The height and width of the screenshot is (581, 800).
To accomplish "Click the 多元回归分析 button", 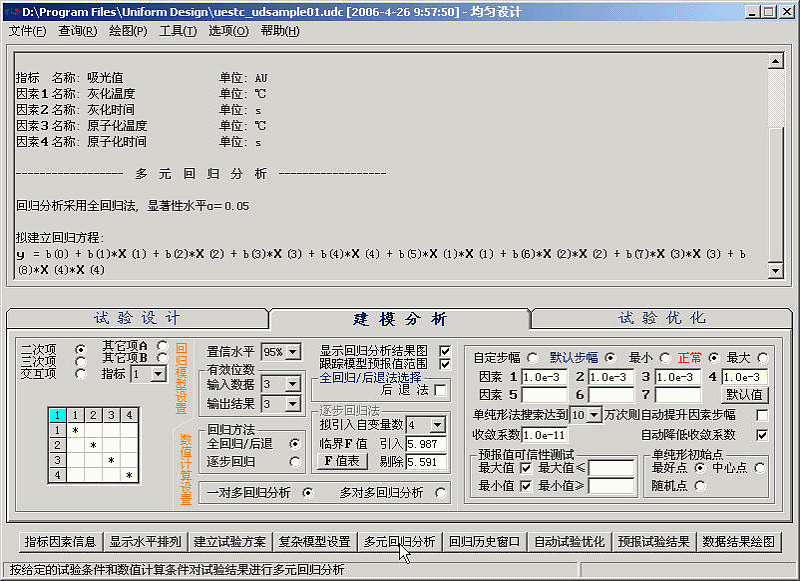I will click(399, 542).
